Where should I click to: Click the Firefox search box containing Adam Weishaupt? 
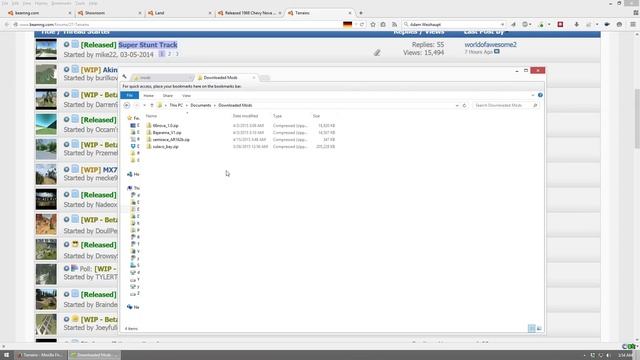(x=454, y=24)
